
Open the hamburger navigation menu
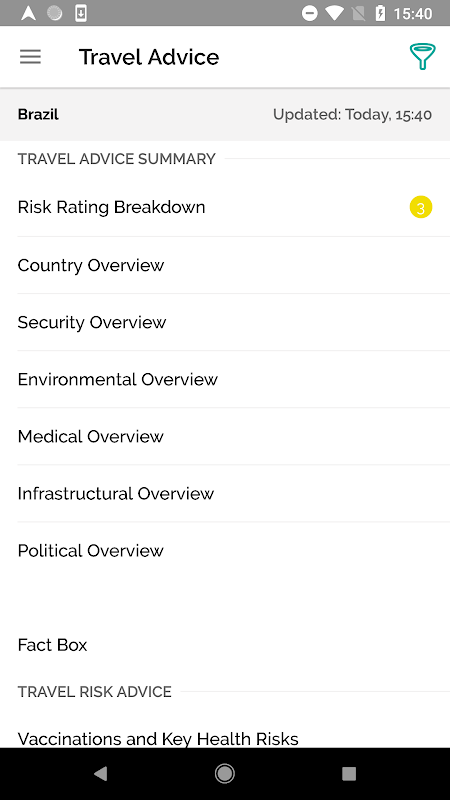30,57
